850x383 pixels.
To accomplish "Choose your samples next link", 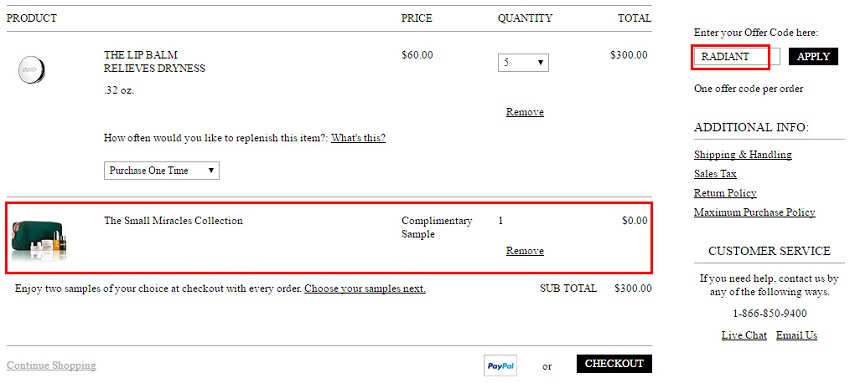I will click(365, 289).
